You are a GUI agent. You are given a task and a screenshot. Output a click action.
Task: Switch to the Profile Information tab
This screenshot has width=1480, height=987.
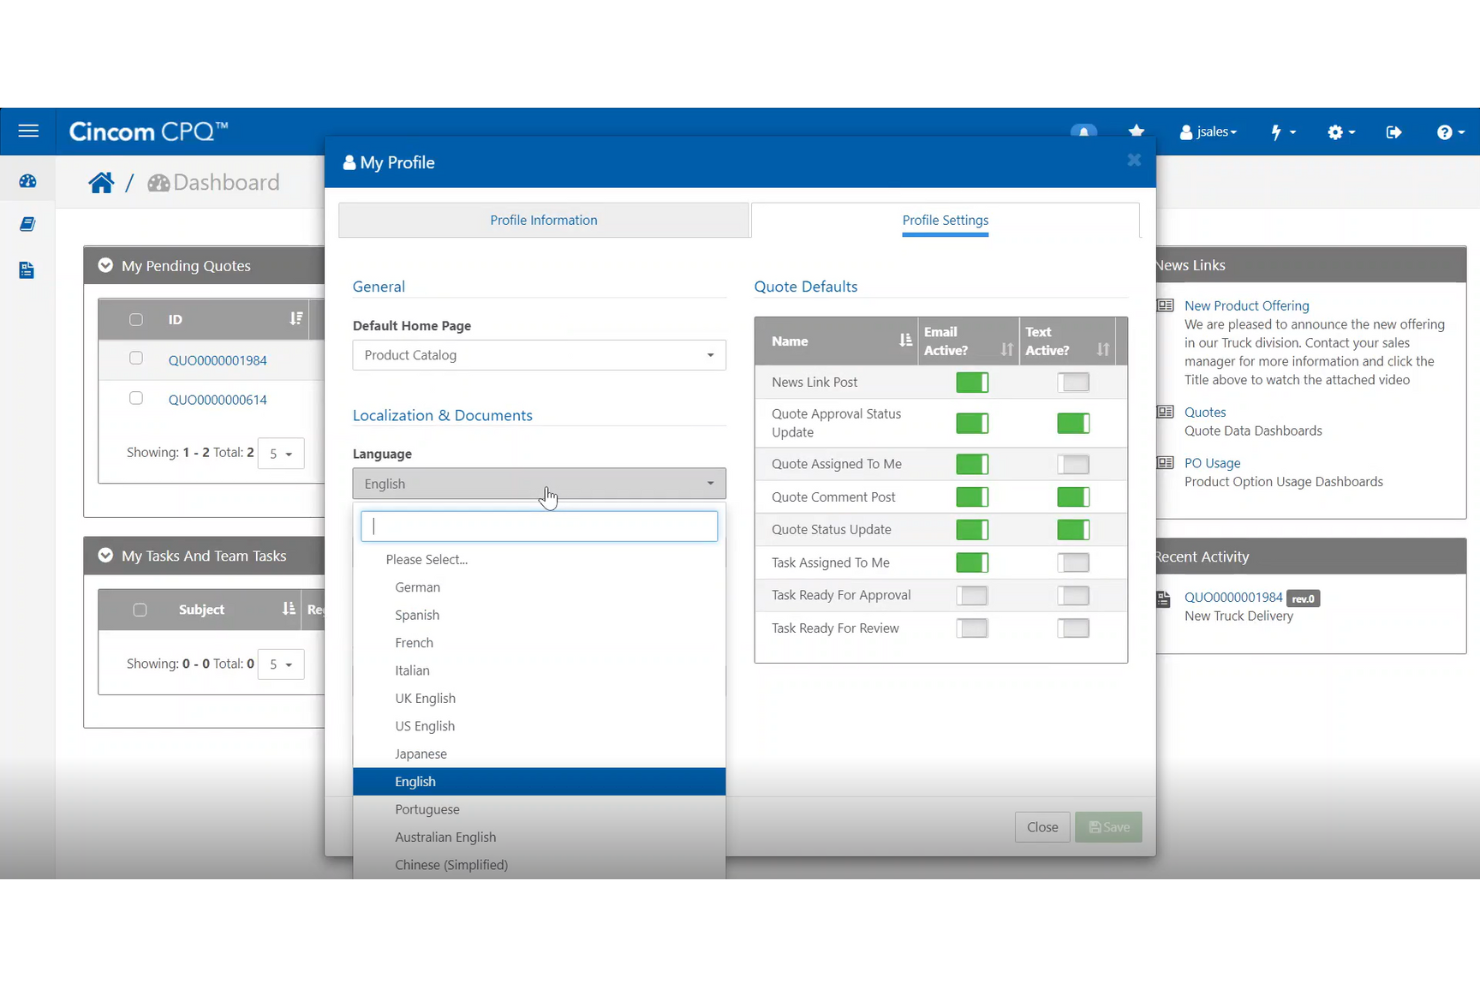coord(543,220)
